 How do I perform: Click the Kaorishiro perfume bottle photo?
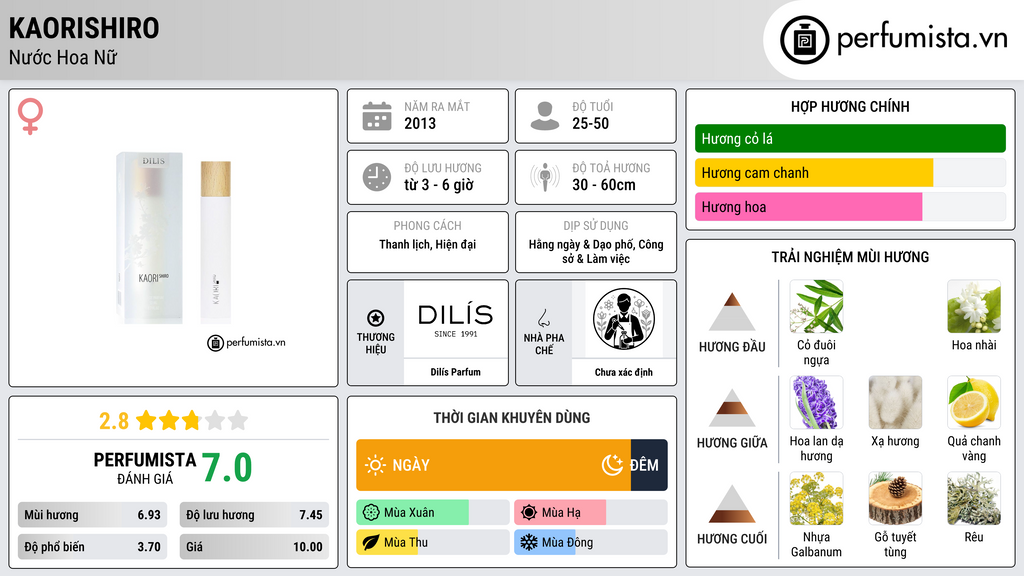pos(174,239)
